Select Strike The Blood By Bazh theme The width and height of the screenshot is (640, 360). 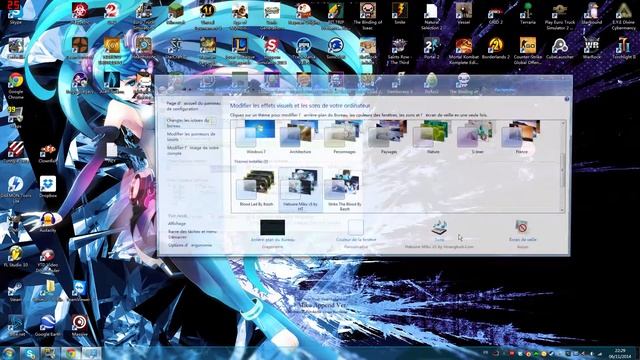[x=344, y=189]
